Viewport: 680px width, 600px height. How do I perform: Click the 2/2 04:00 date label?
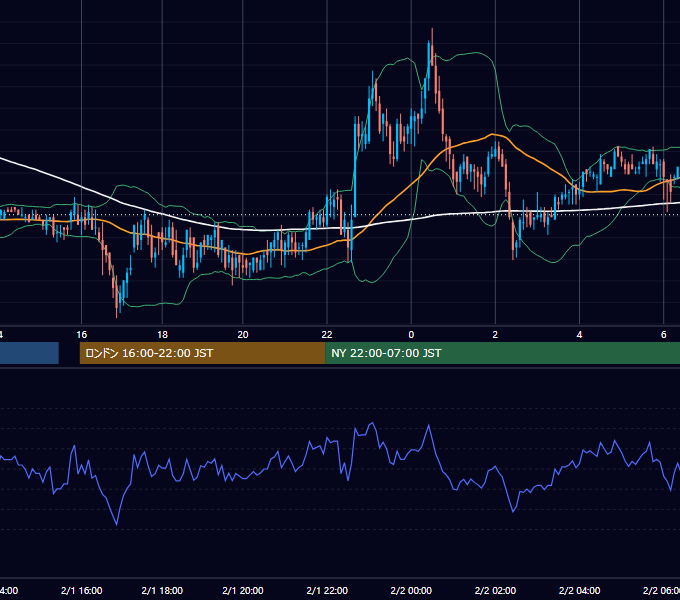[x=579, y=590]
